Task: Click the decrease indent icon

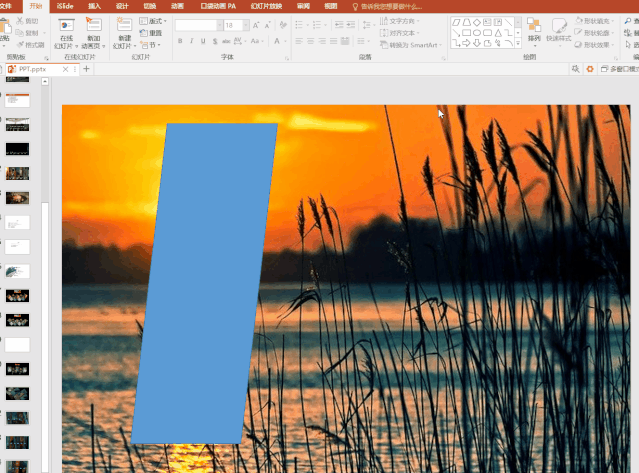Action: [x=339, y=25]
